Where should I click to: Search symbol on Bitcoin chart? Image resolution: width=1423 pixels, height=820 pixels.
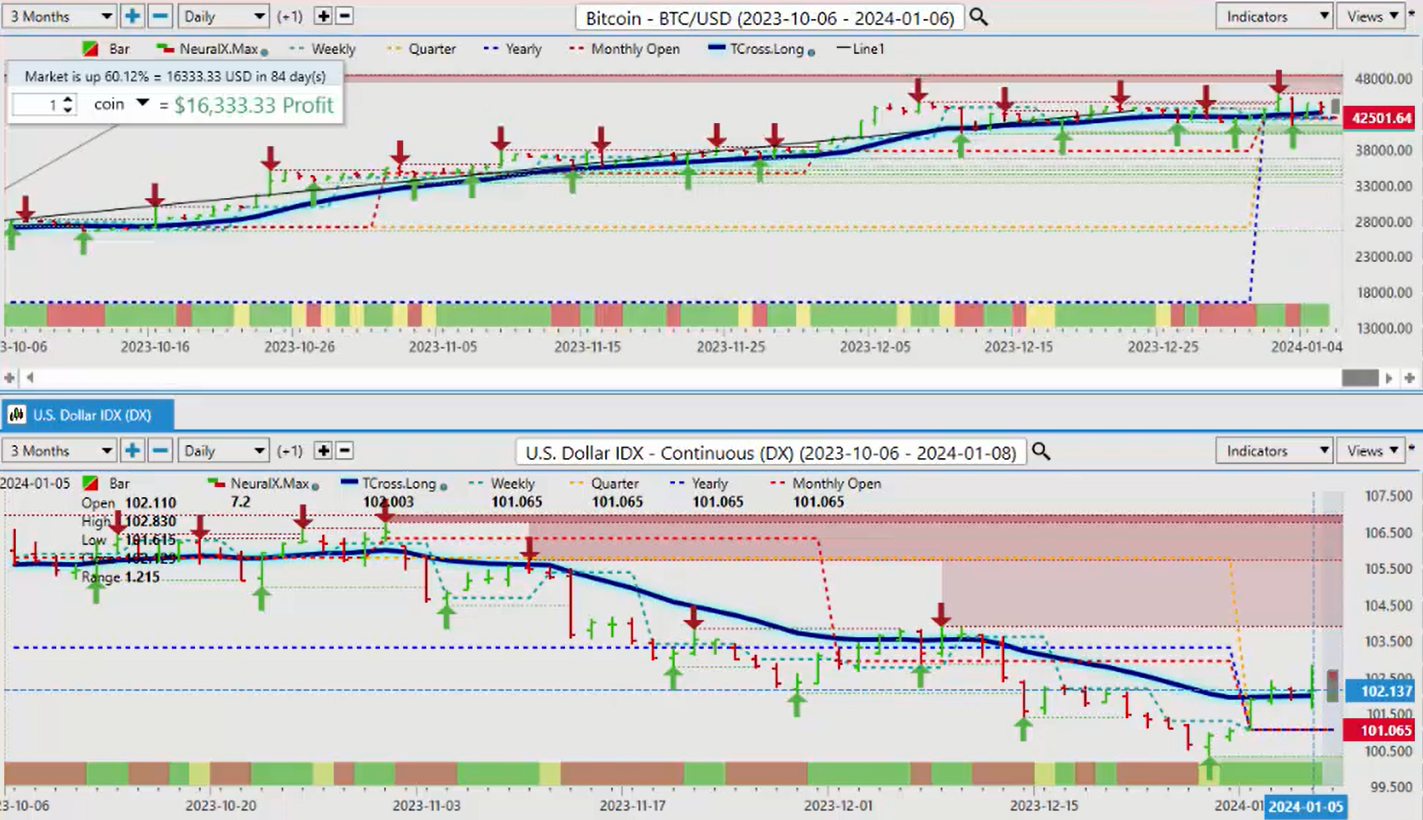coord(978,17)
